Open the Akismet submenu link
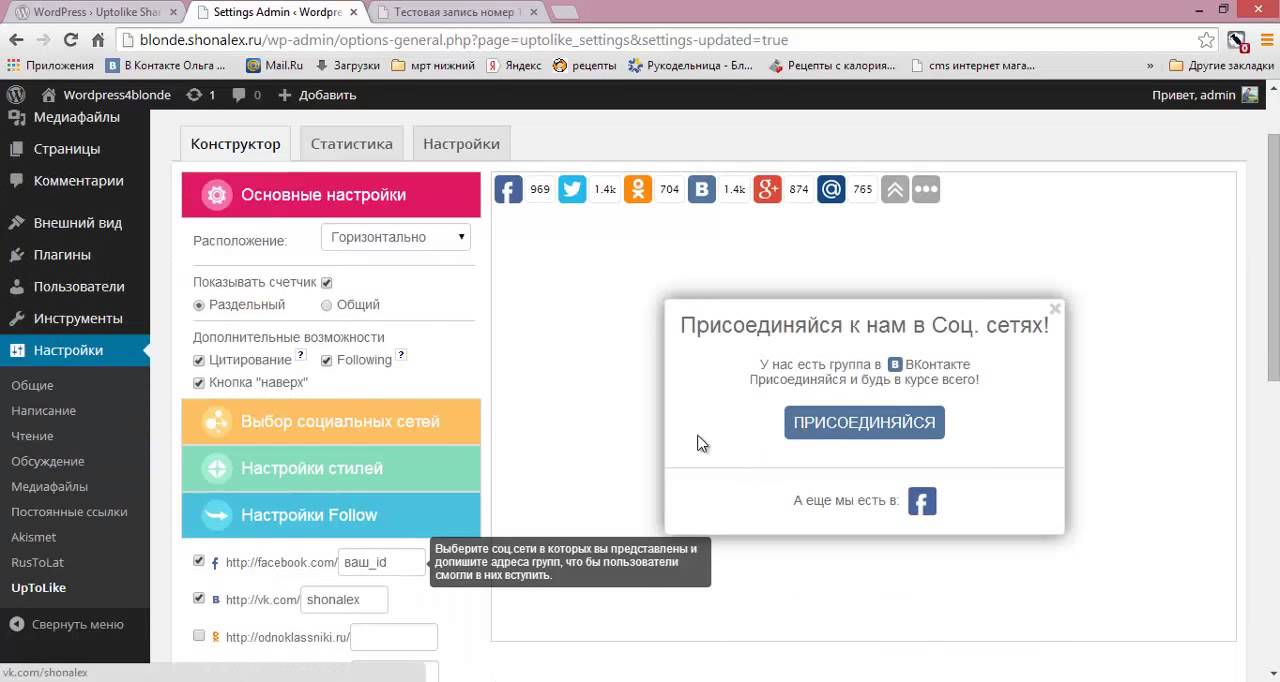Screen dimensions: 1280x682 33,537
